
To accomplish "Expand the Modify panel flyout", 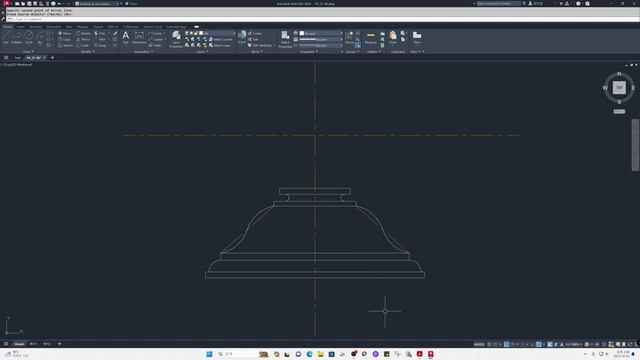I will [88, 52].
